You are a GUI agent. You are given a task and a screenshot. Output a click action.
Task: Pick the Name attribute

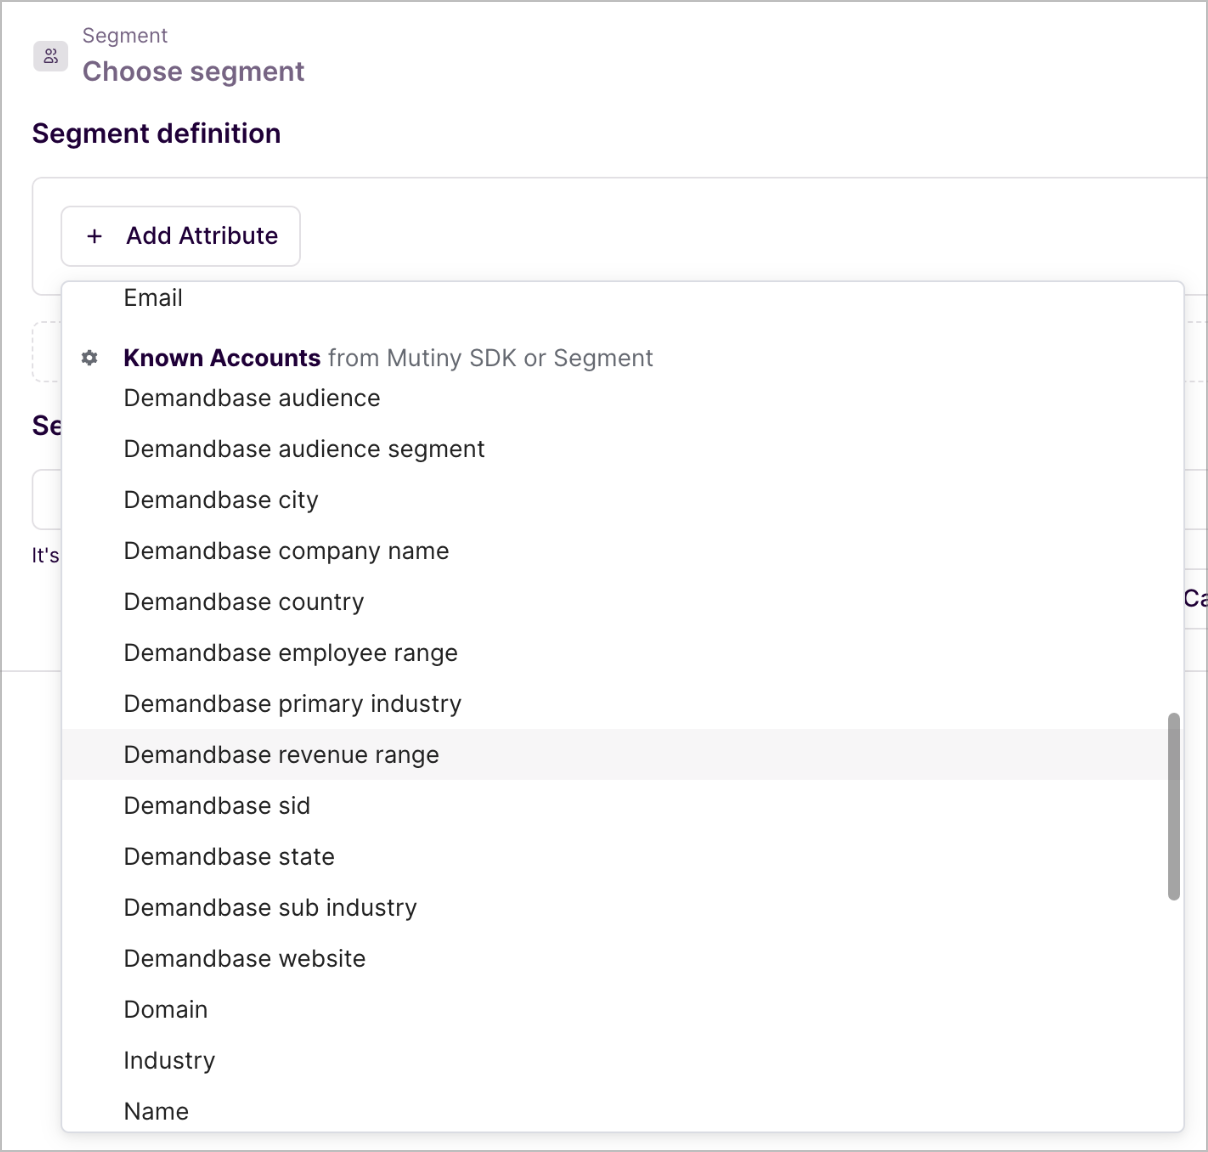(x=622, y=1111)
